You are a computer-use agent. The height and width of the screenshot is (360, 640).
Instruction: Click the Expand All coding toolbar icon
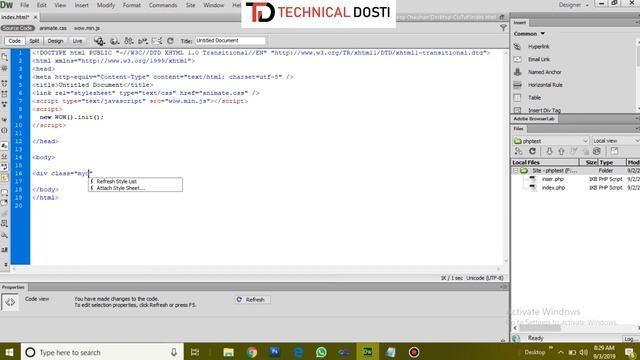coord(4,104)
